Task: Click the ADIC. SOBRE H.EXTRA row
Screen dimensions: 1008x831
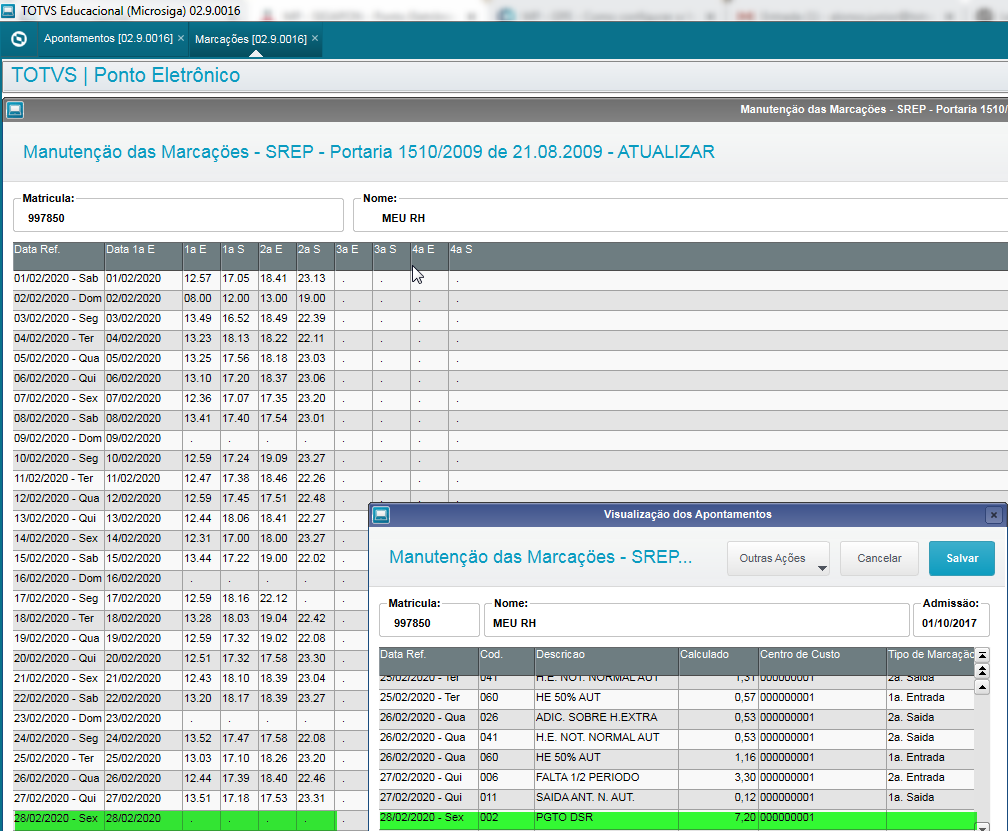Action: [x=676, y=718]
